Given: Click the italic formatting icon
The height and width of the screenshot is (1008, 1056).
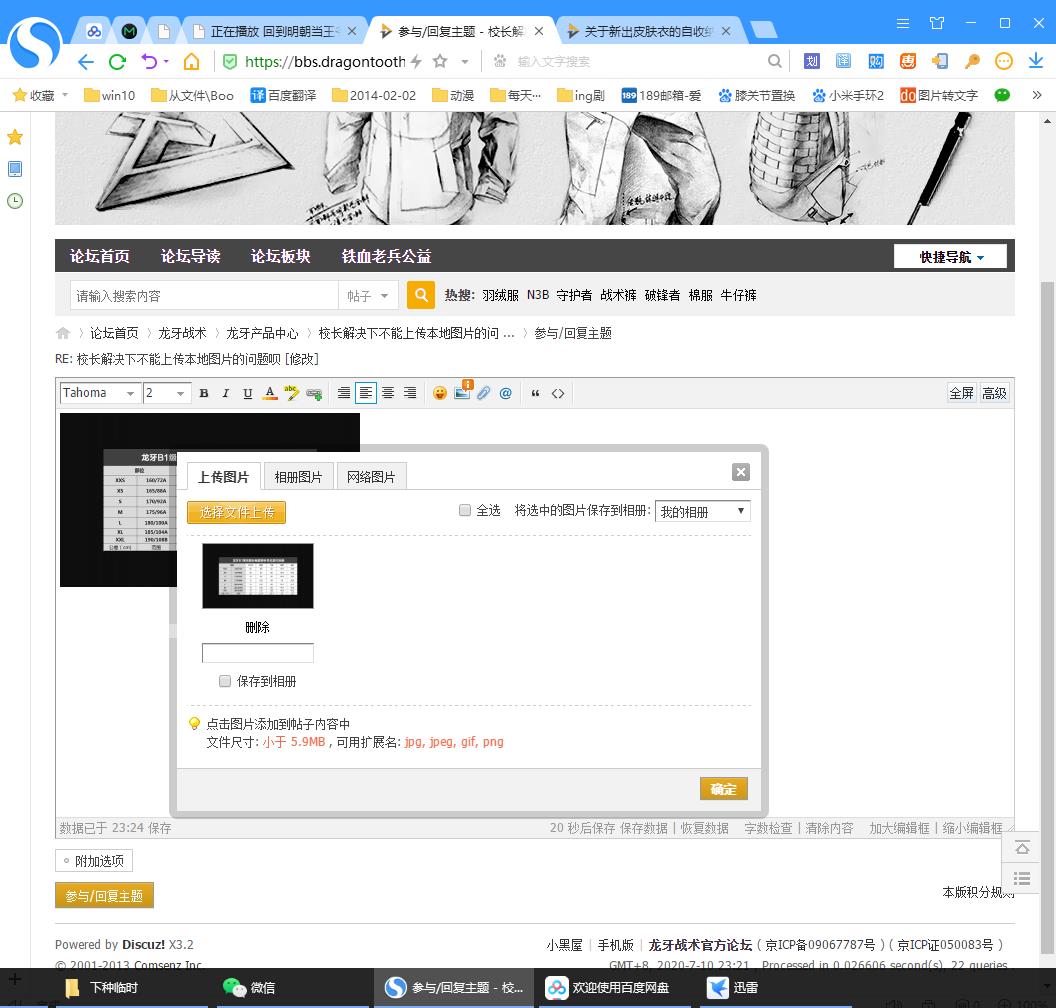Looking at the screenshot, I should click(226, 394).
